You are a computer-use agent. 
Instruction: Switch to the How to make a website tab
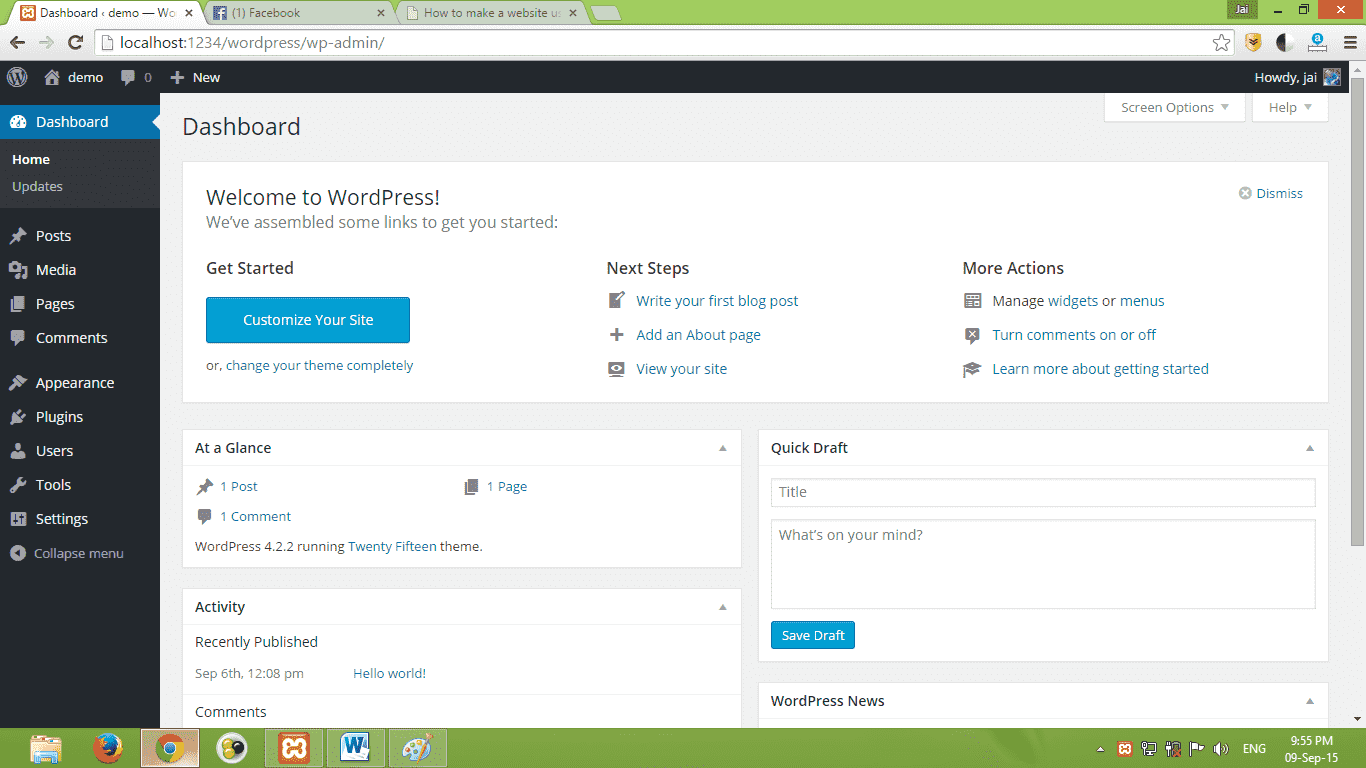coord(490,13)
